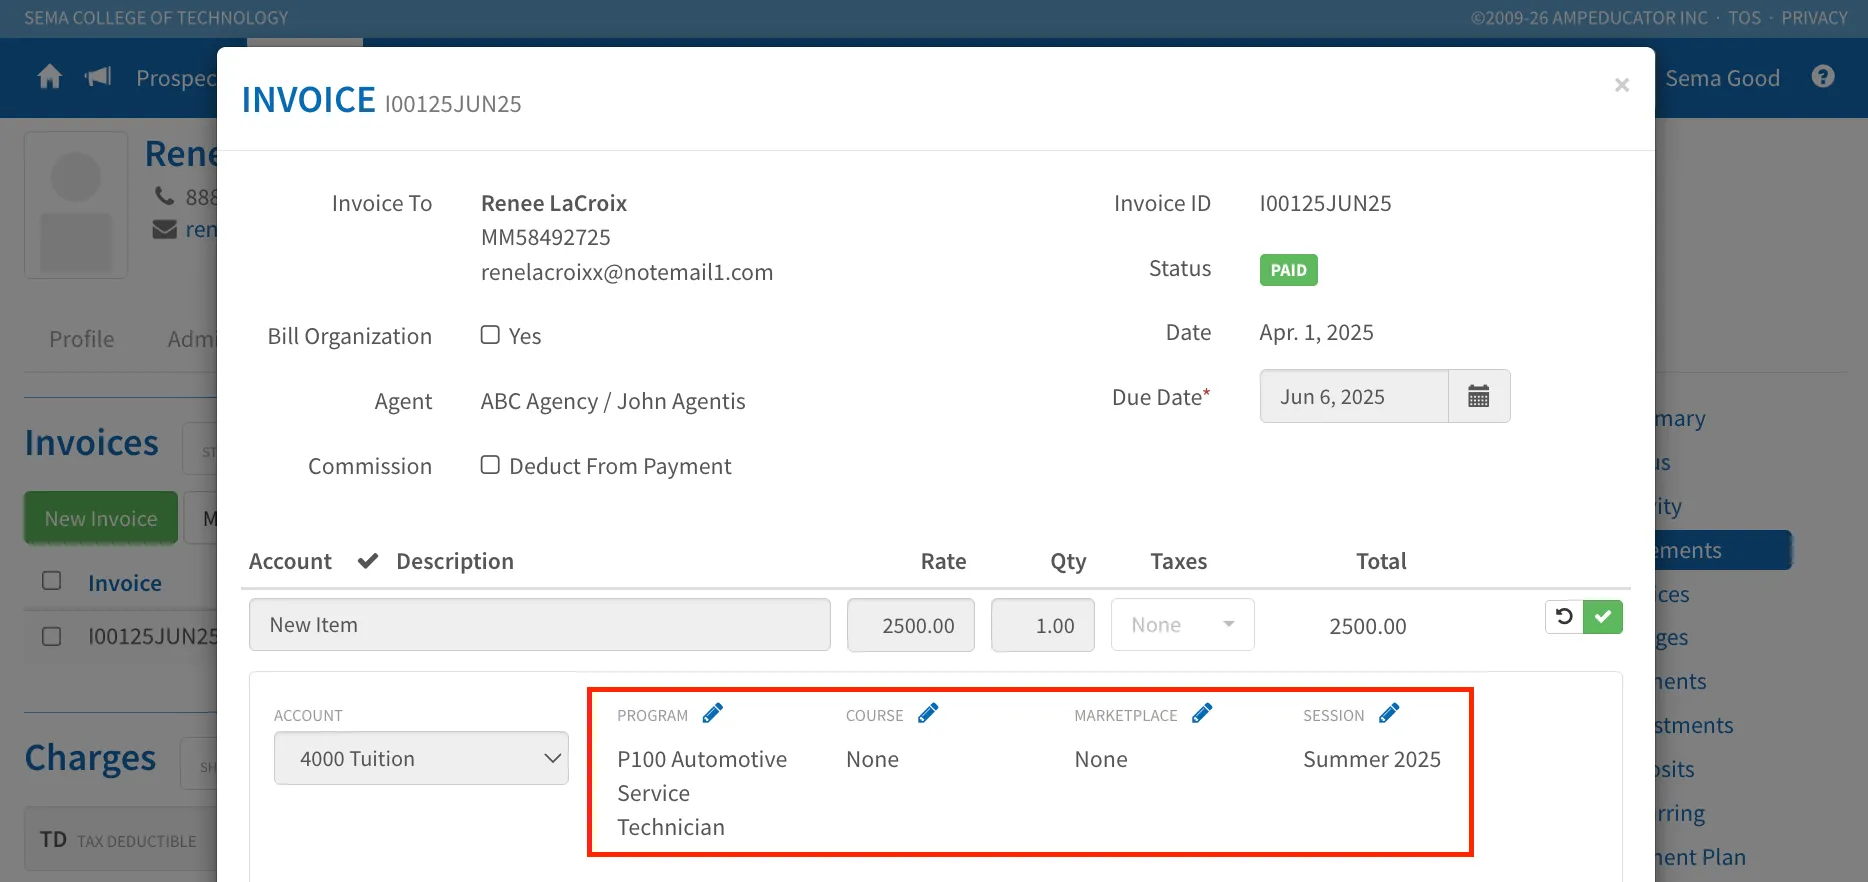Edit the Session with pencil icon
Viewport: 1868px width, 882px height.
(x=1389, y=714)
